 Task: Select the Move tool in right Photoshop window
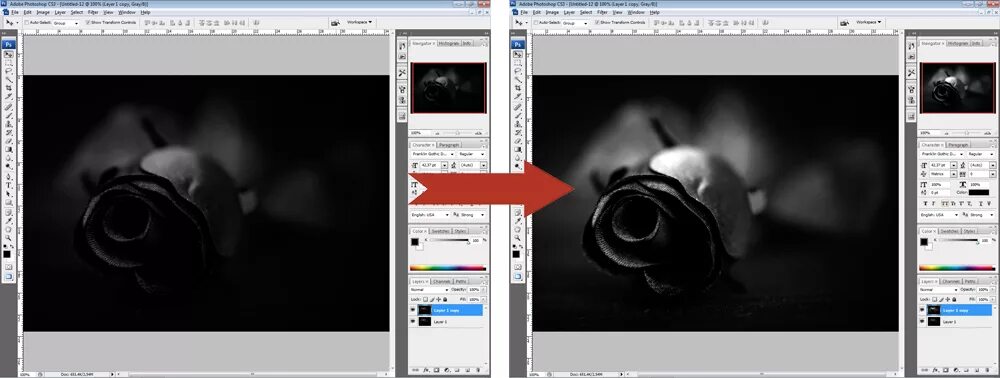[518, 55]
